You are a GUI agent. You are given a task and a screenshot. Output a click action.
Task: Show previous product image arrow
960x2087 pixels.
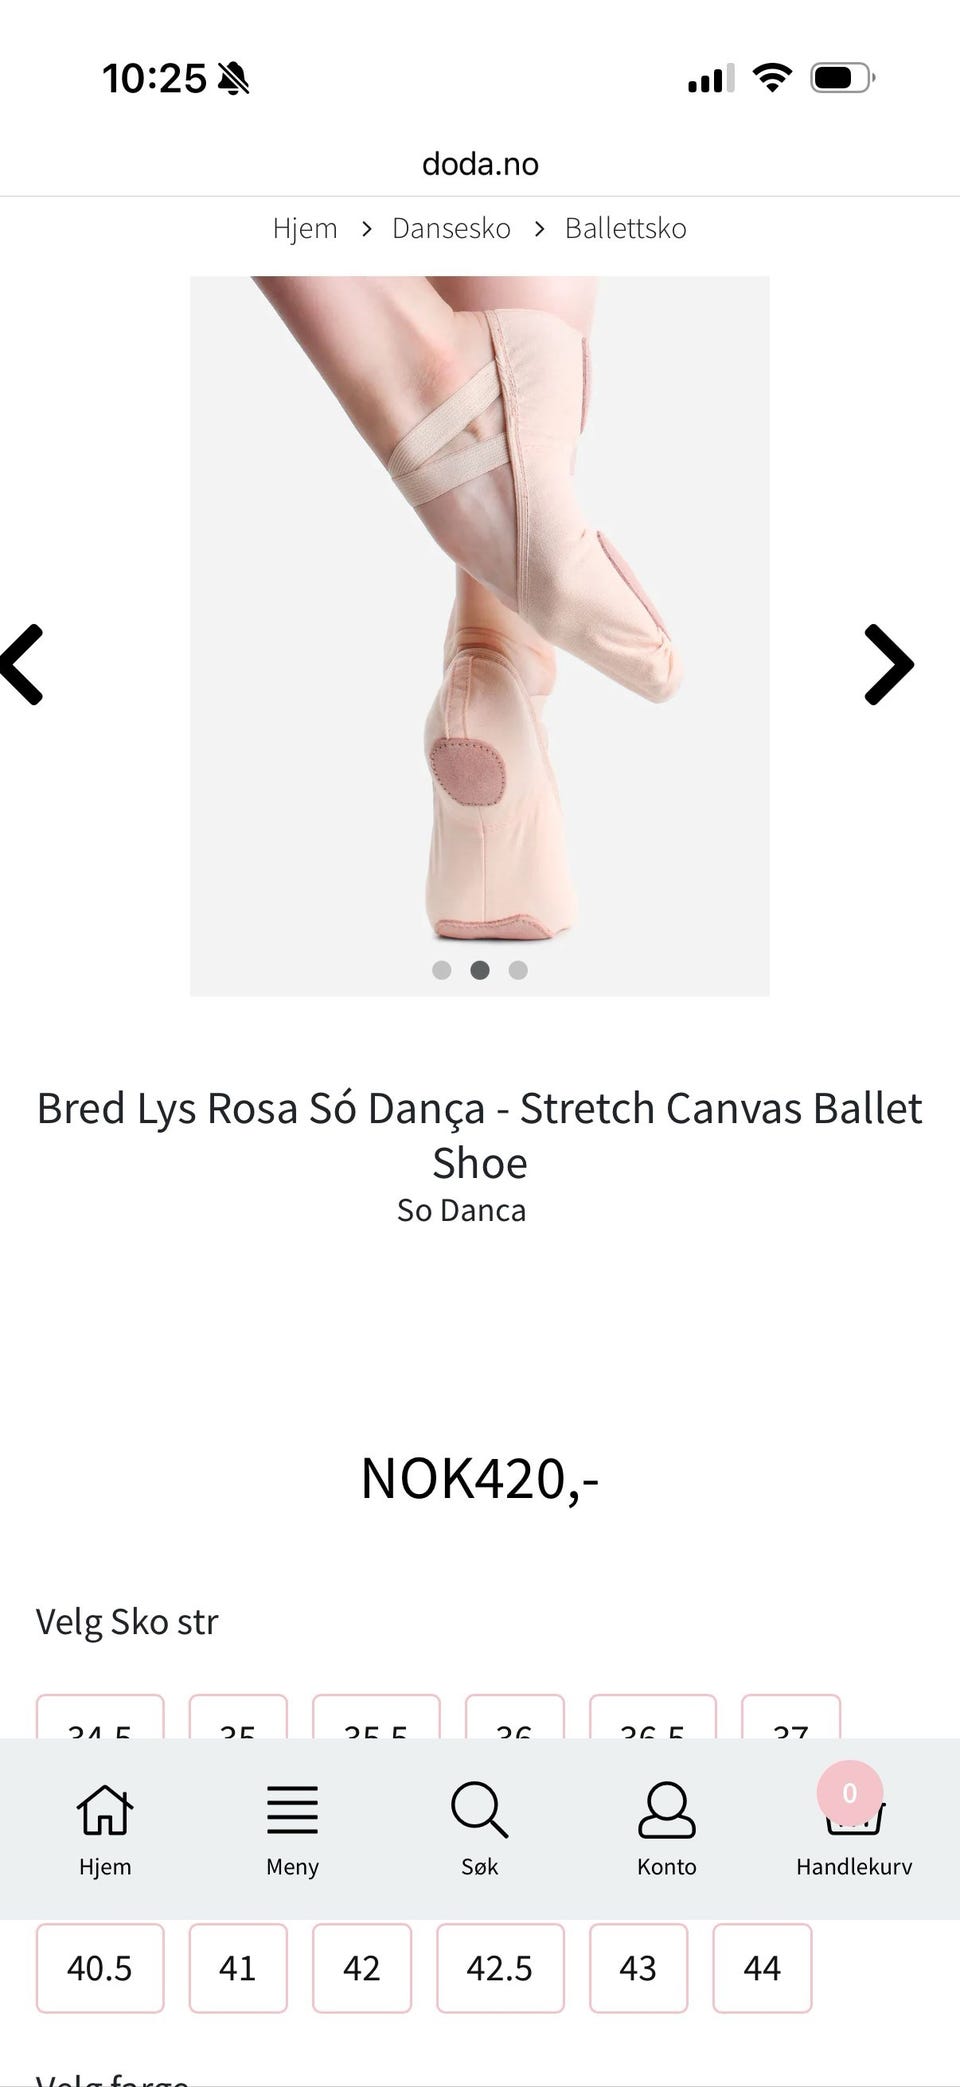[24, 665]
